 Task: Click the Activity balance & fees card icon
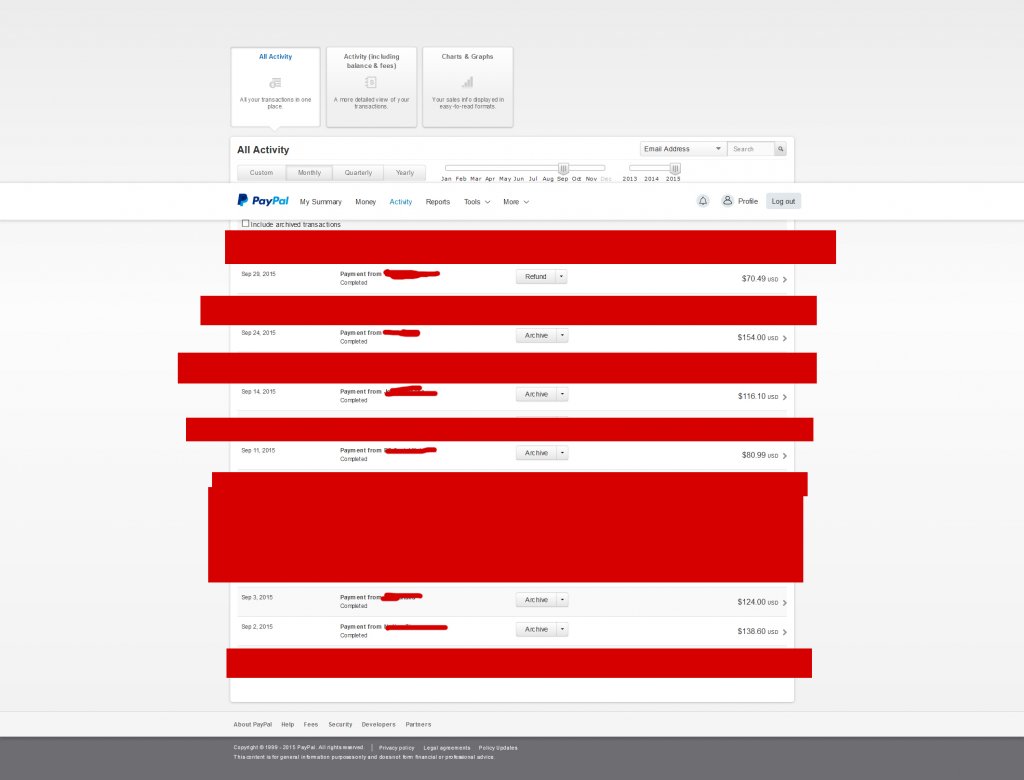click(371, 82)
